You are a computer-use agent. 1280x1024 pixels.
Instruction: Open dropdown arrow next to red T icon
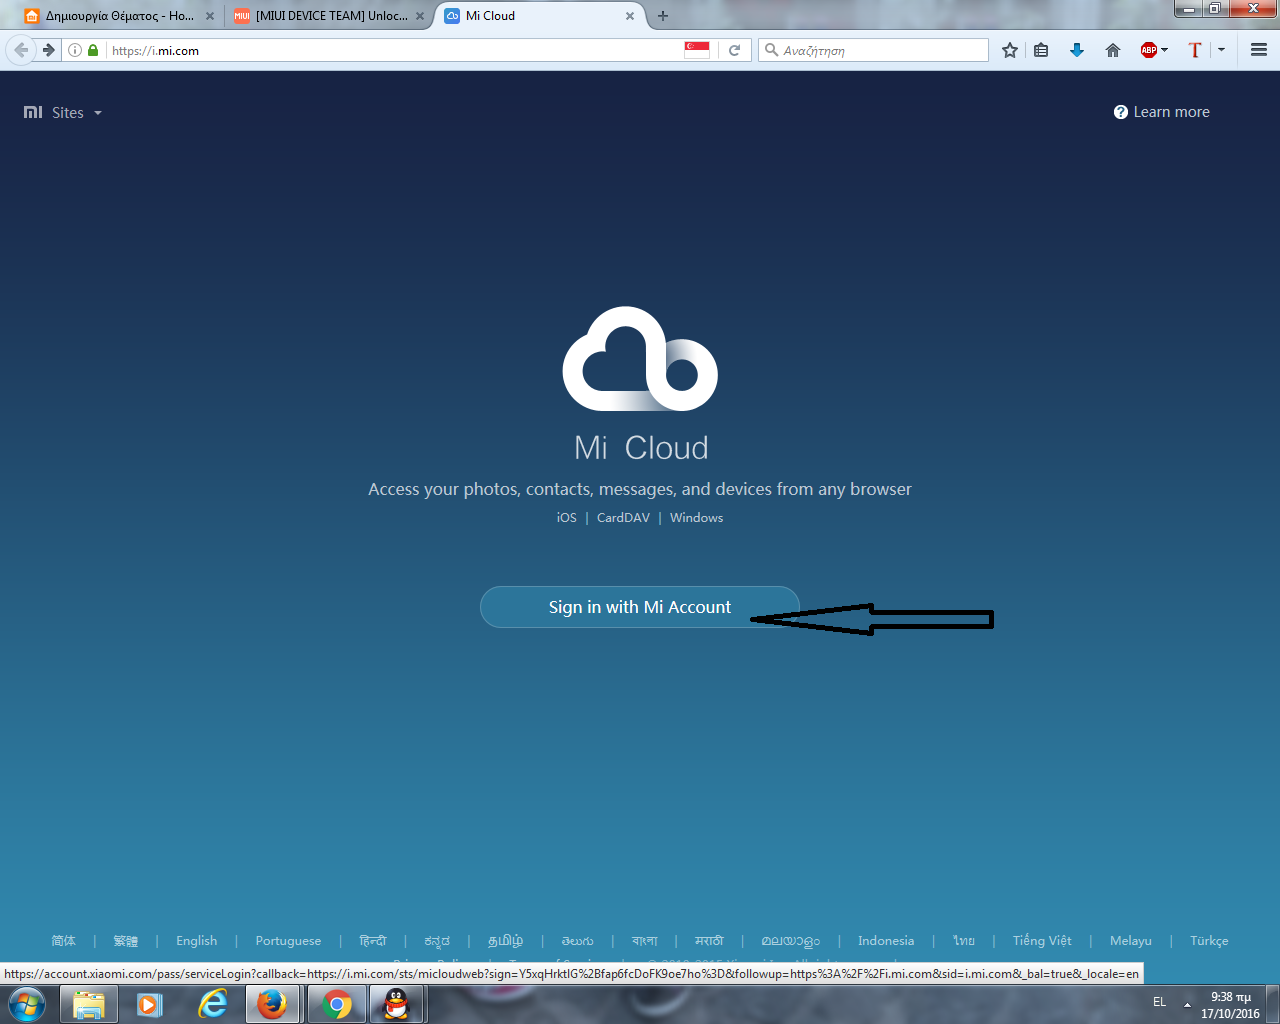(x=1221, y=50)
